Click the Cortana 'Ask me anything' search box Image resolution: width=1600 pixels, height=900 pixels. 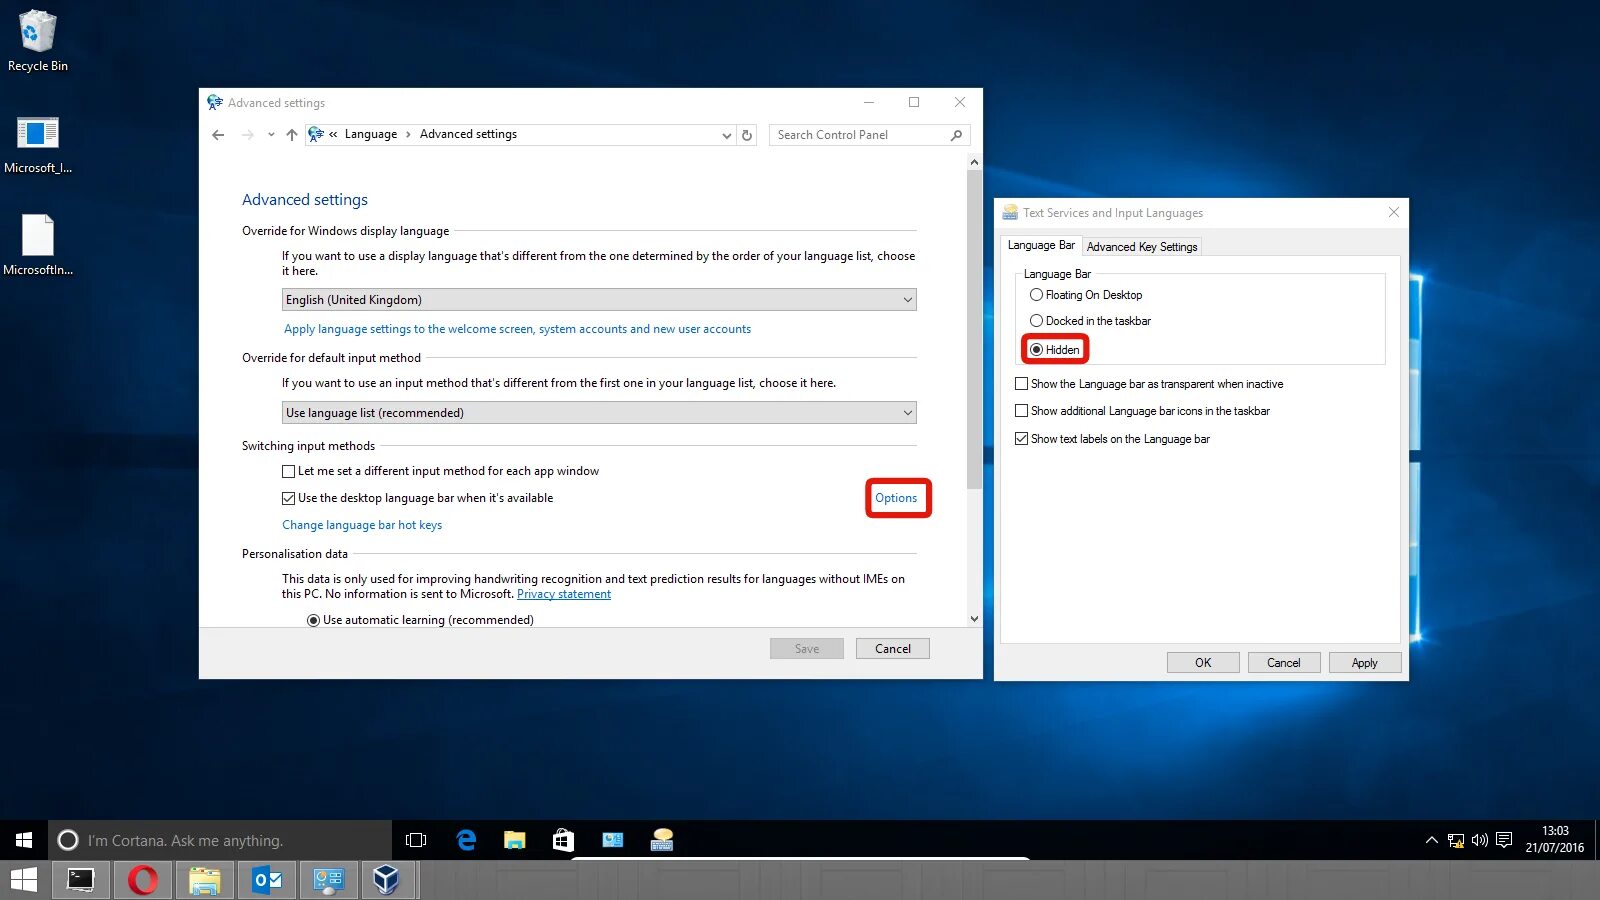(220, 840)
